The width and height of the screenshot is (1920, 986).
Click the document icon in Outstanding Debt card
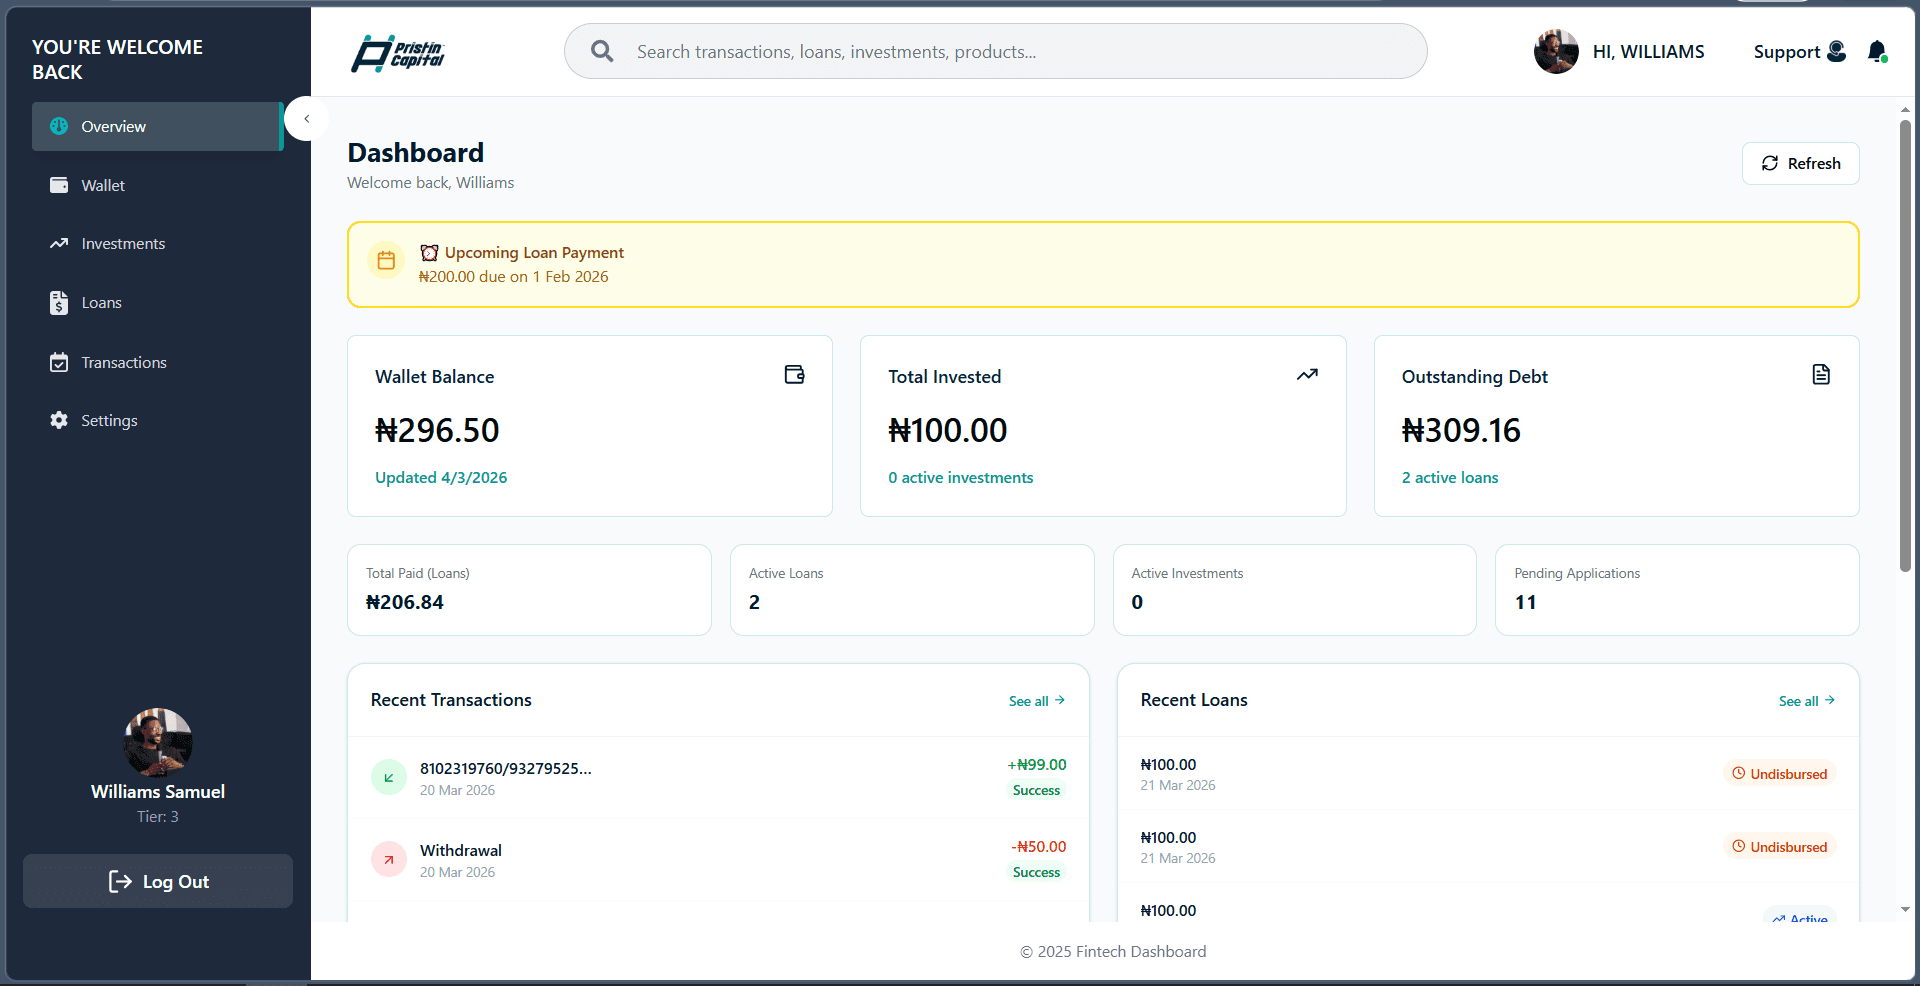pos(1821,375)
